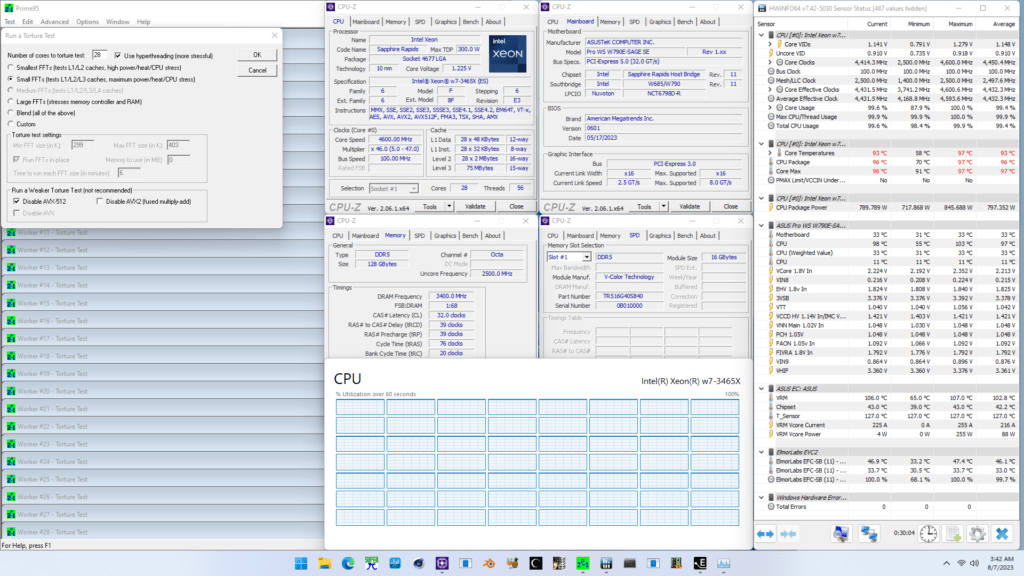
Task: Expand Core Temperatures row in HWiNFO
Action: pos(770,153)
